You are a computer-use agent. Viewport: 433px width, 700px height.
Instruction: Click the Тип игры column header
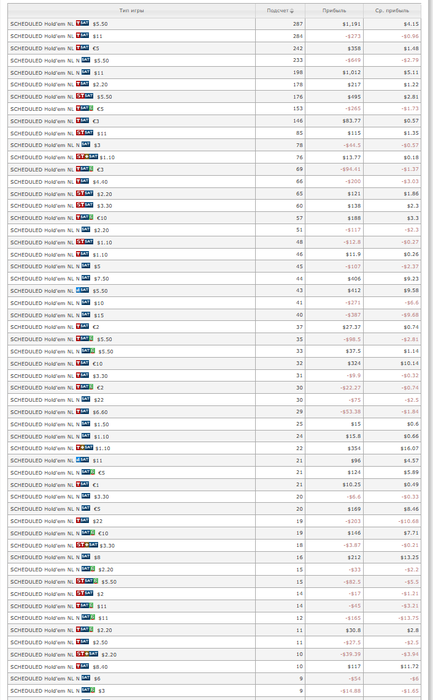(x=132, y=10)
